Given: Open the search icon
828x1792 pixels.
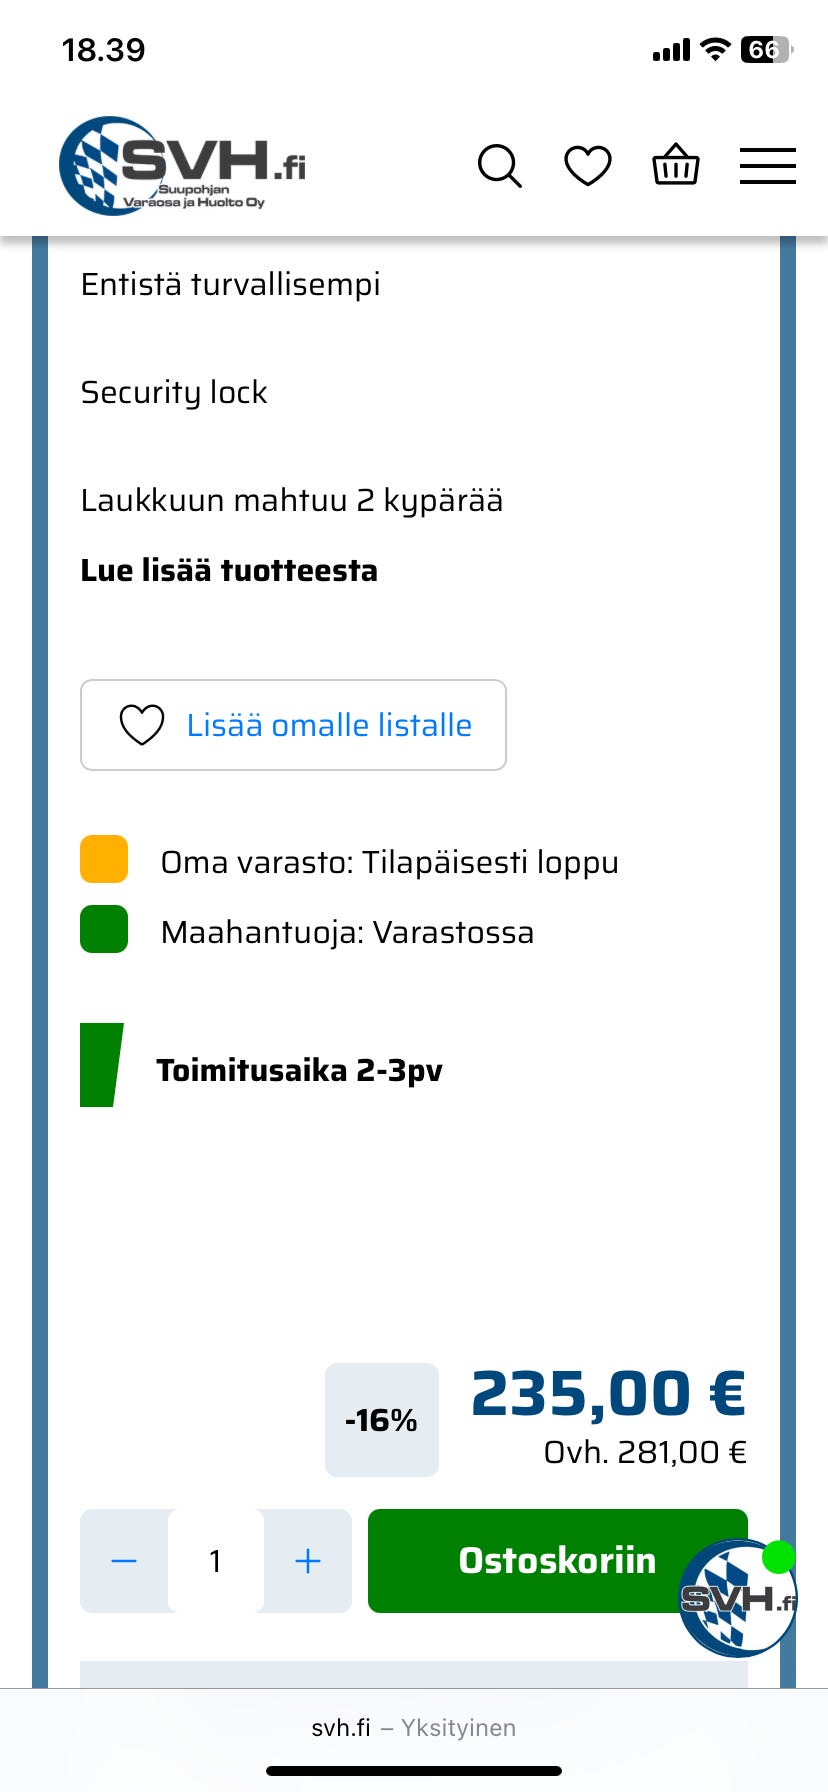Looking at the screenshot, I should pos(499,165).
